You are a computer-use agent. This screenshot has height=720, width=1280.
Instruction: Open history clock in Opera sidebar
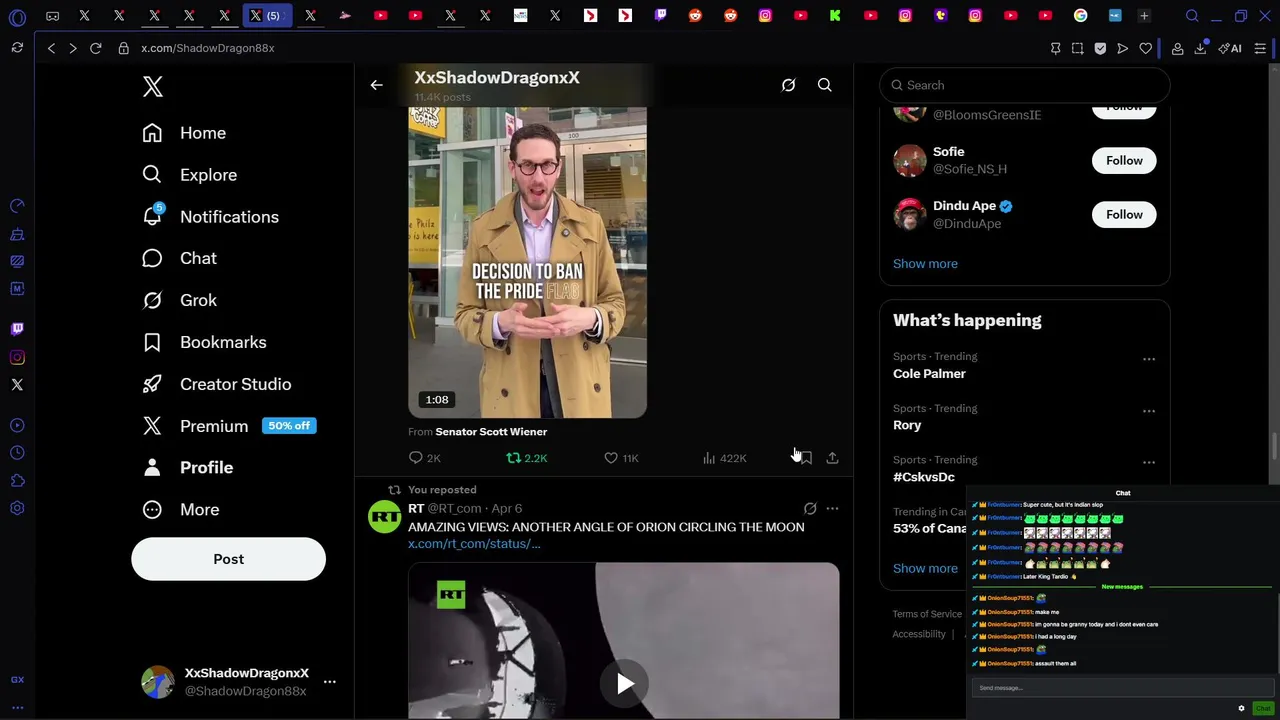(x=17, y=453)
